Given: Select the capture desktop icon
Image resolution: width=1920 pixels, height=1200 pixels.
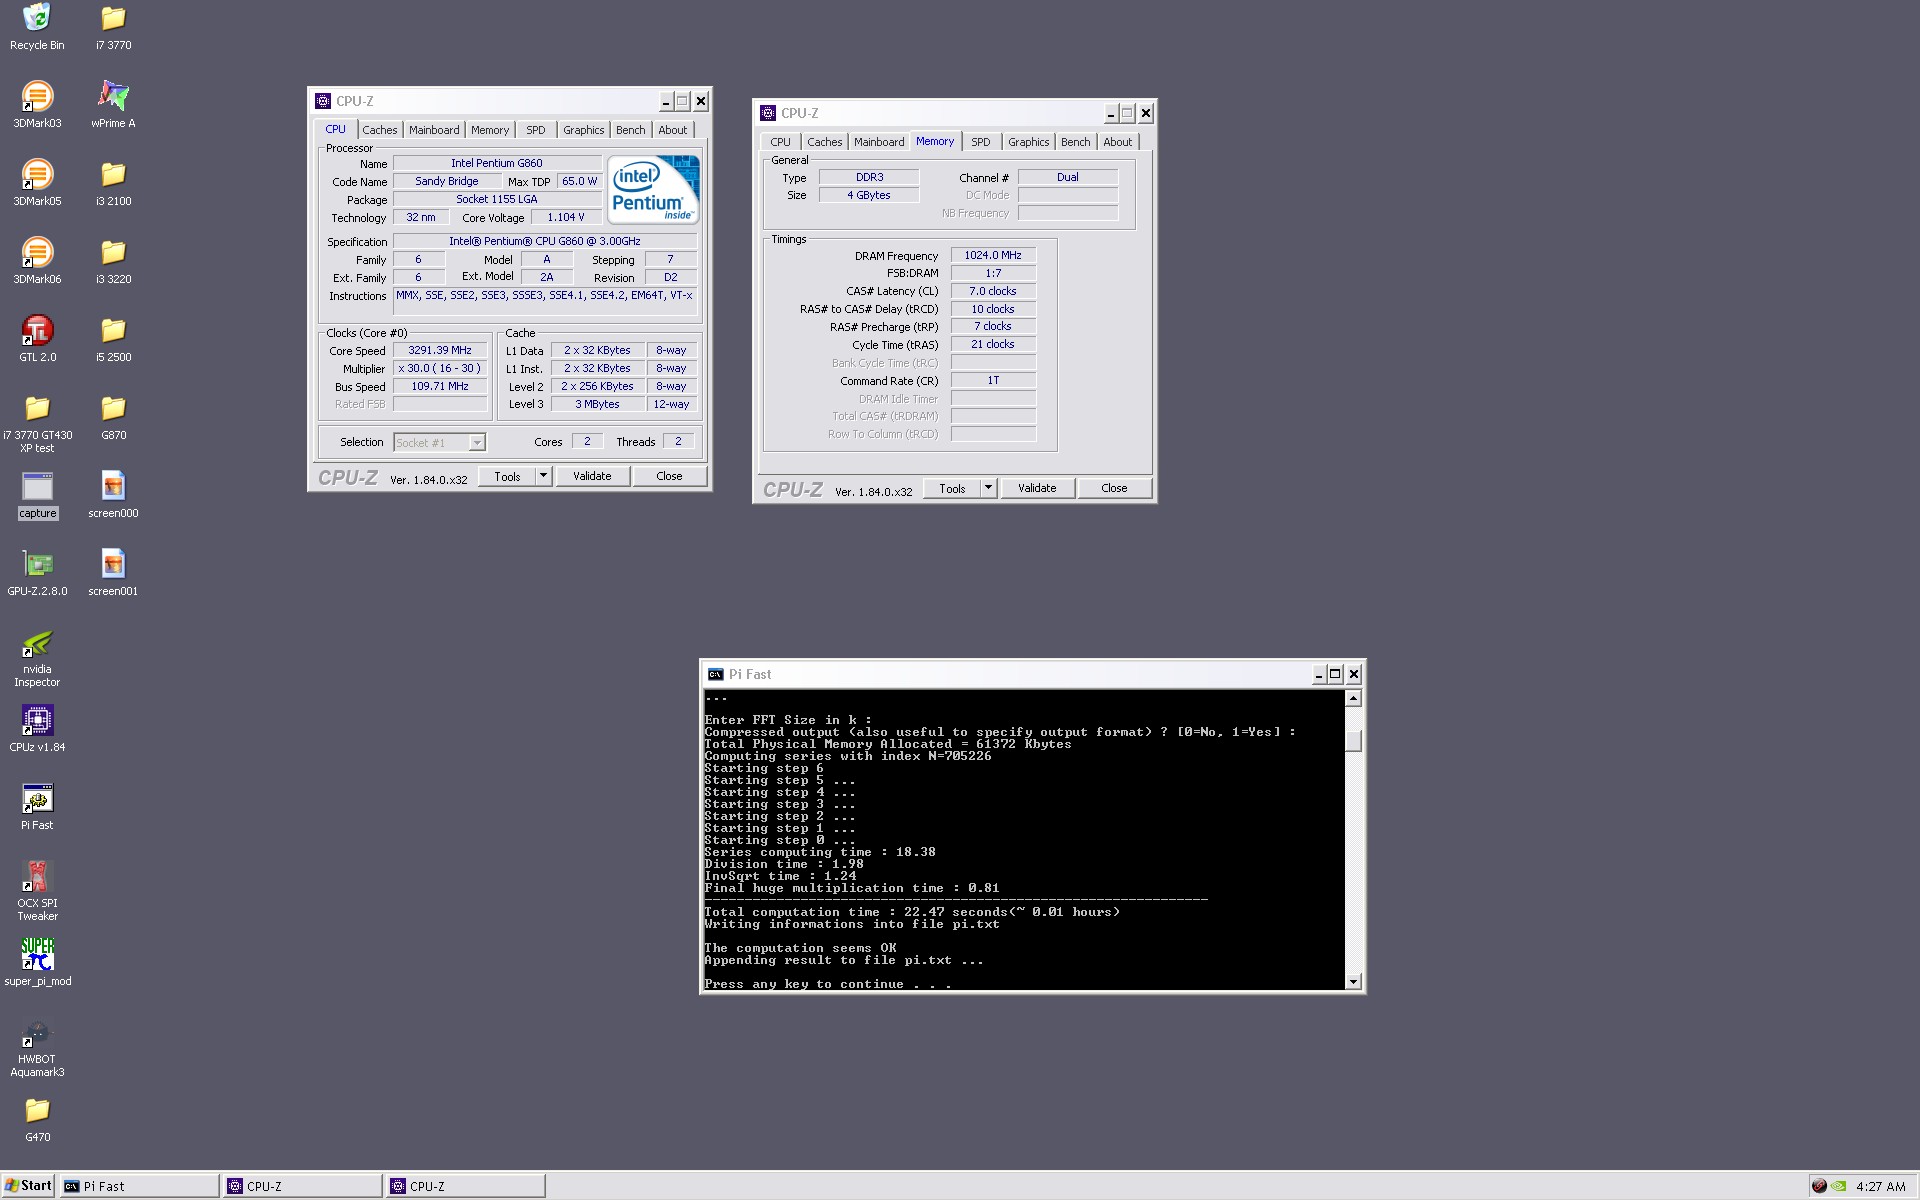Looking at the screenshot, I should click(x=37, y=494).
